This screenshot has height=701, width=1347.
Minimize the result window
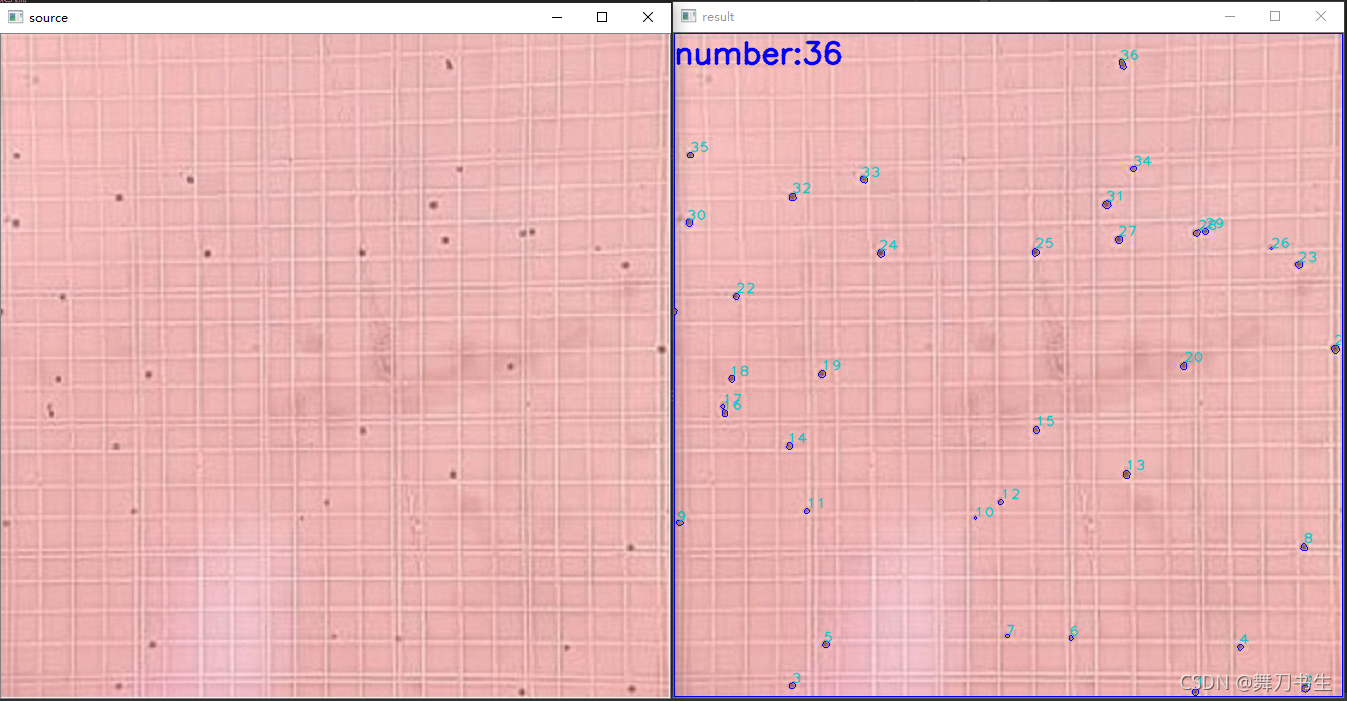point(1229,16)
